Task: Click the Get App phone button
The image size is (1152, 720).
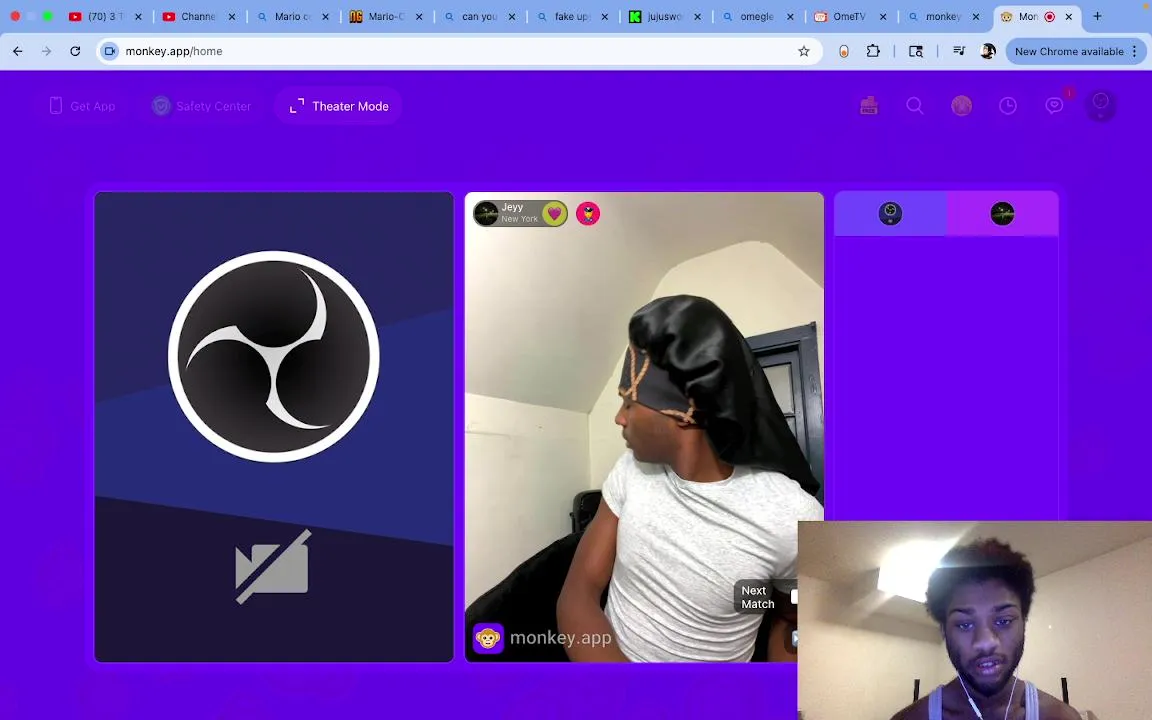Action: 82,106
